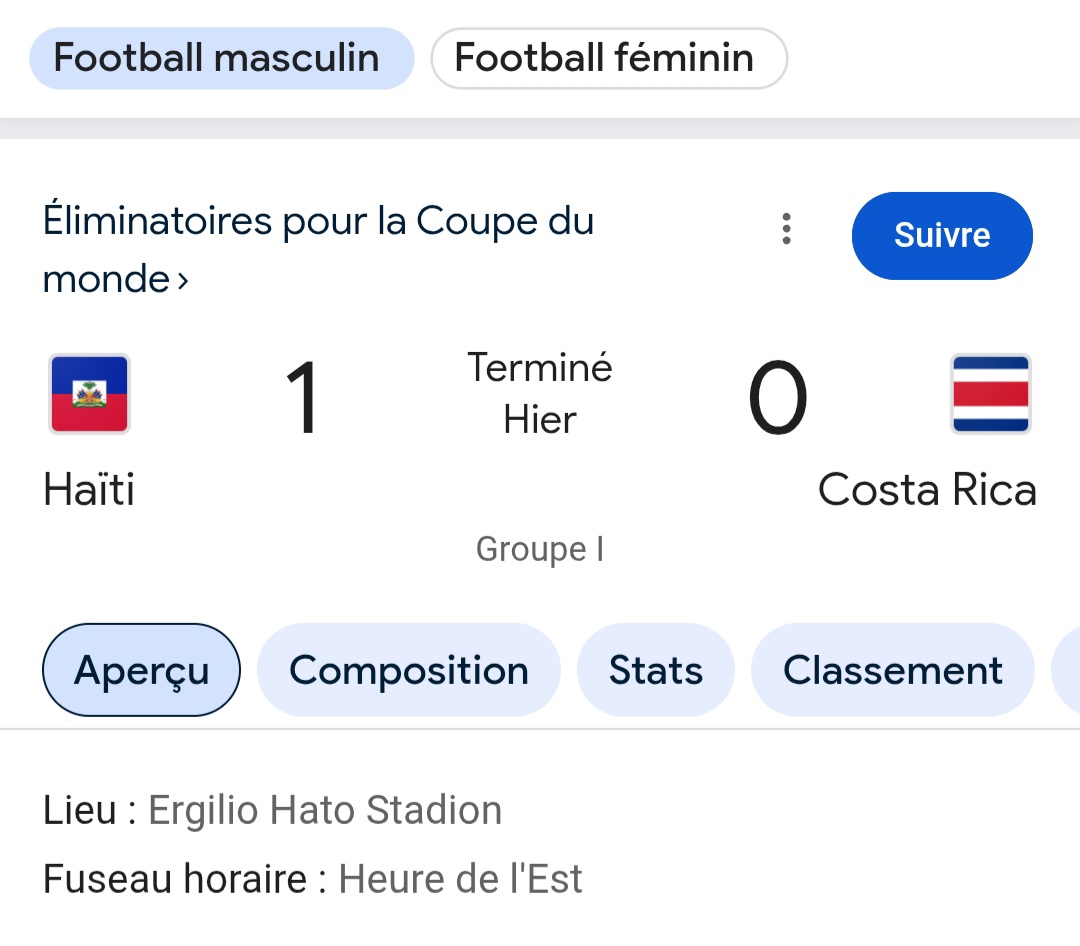Click the Costa Rica team name

(927, 490)
